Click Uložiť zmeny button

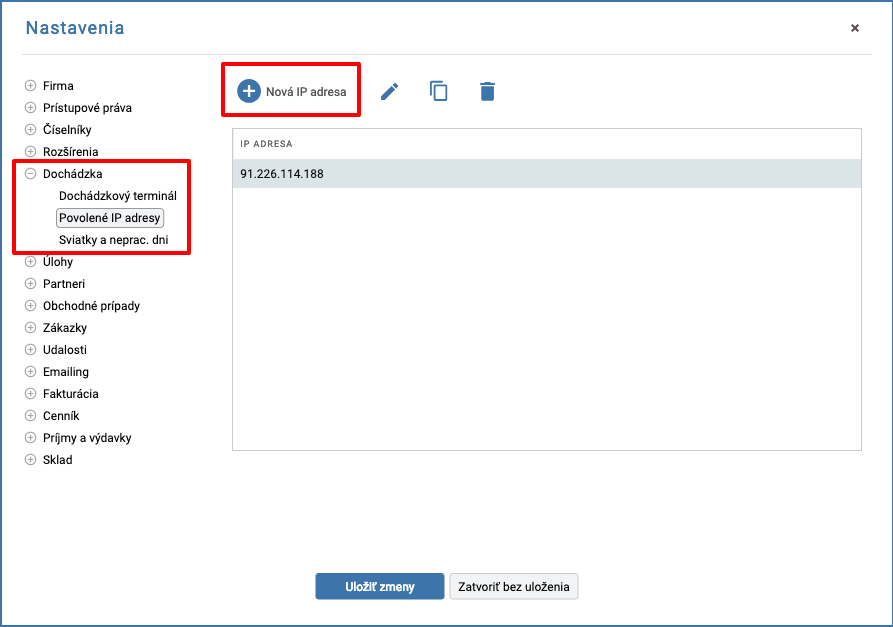[380, 587]
